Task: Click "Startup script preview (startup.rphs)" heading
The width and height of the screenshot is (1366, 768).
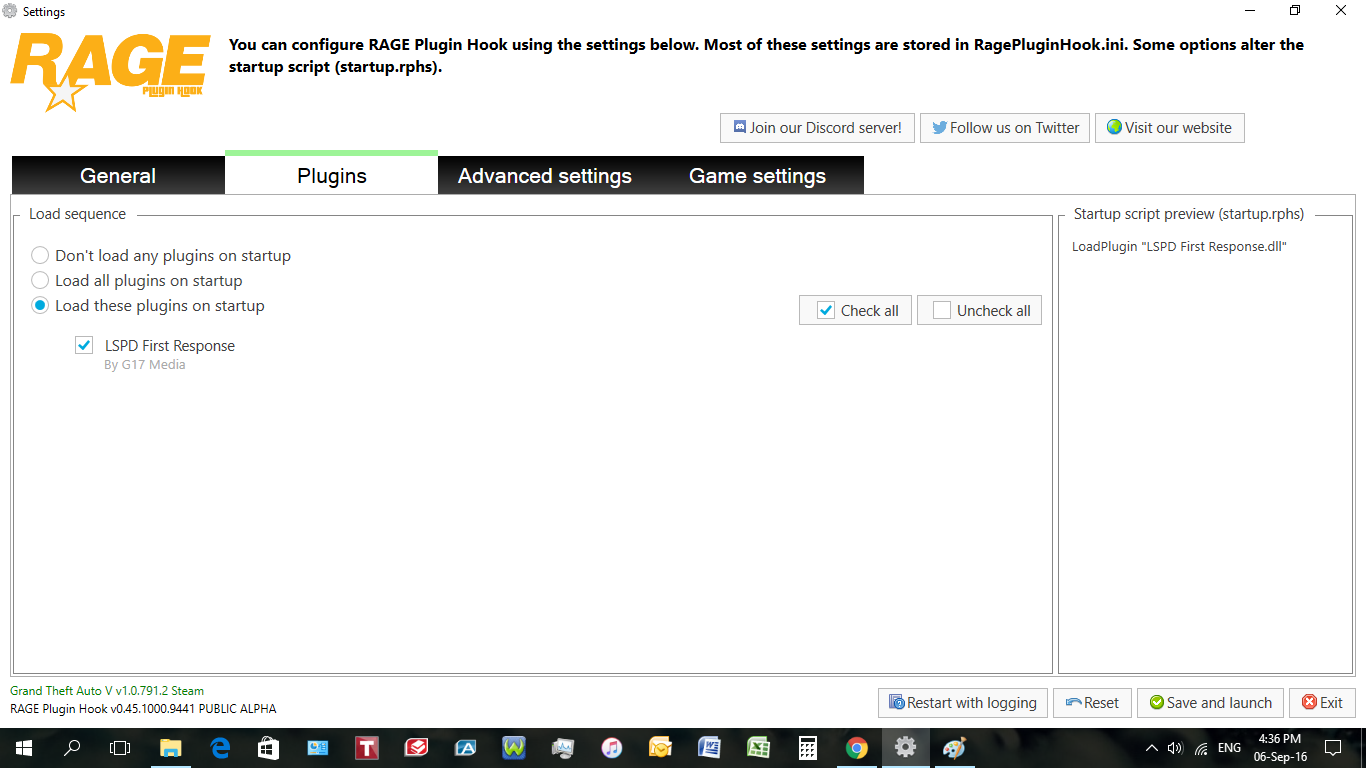Action: coord(1189,214)
